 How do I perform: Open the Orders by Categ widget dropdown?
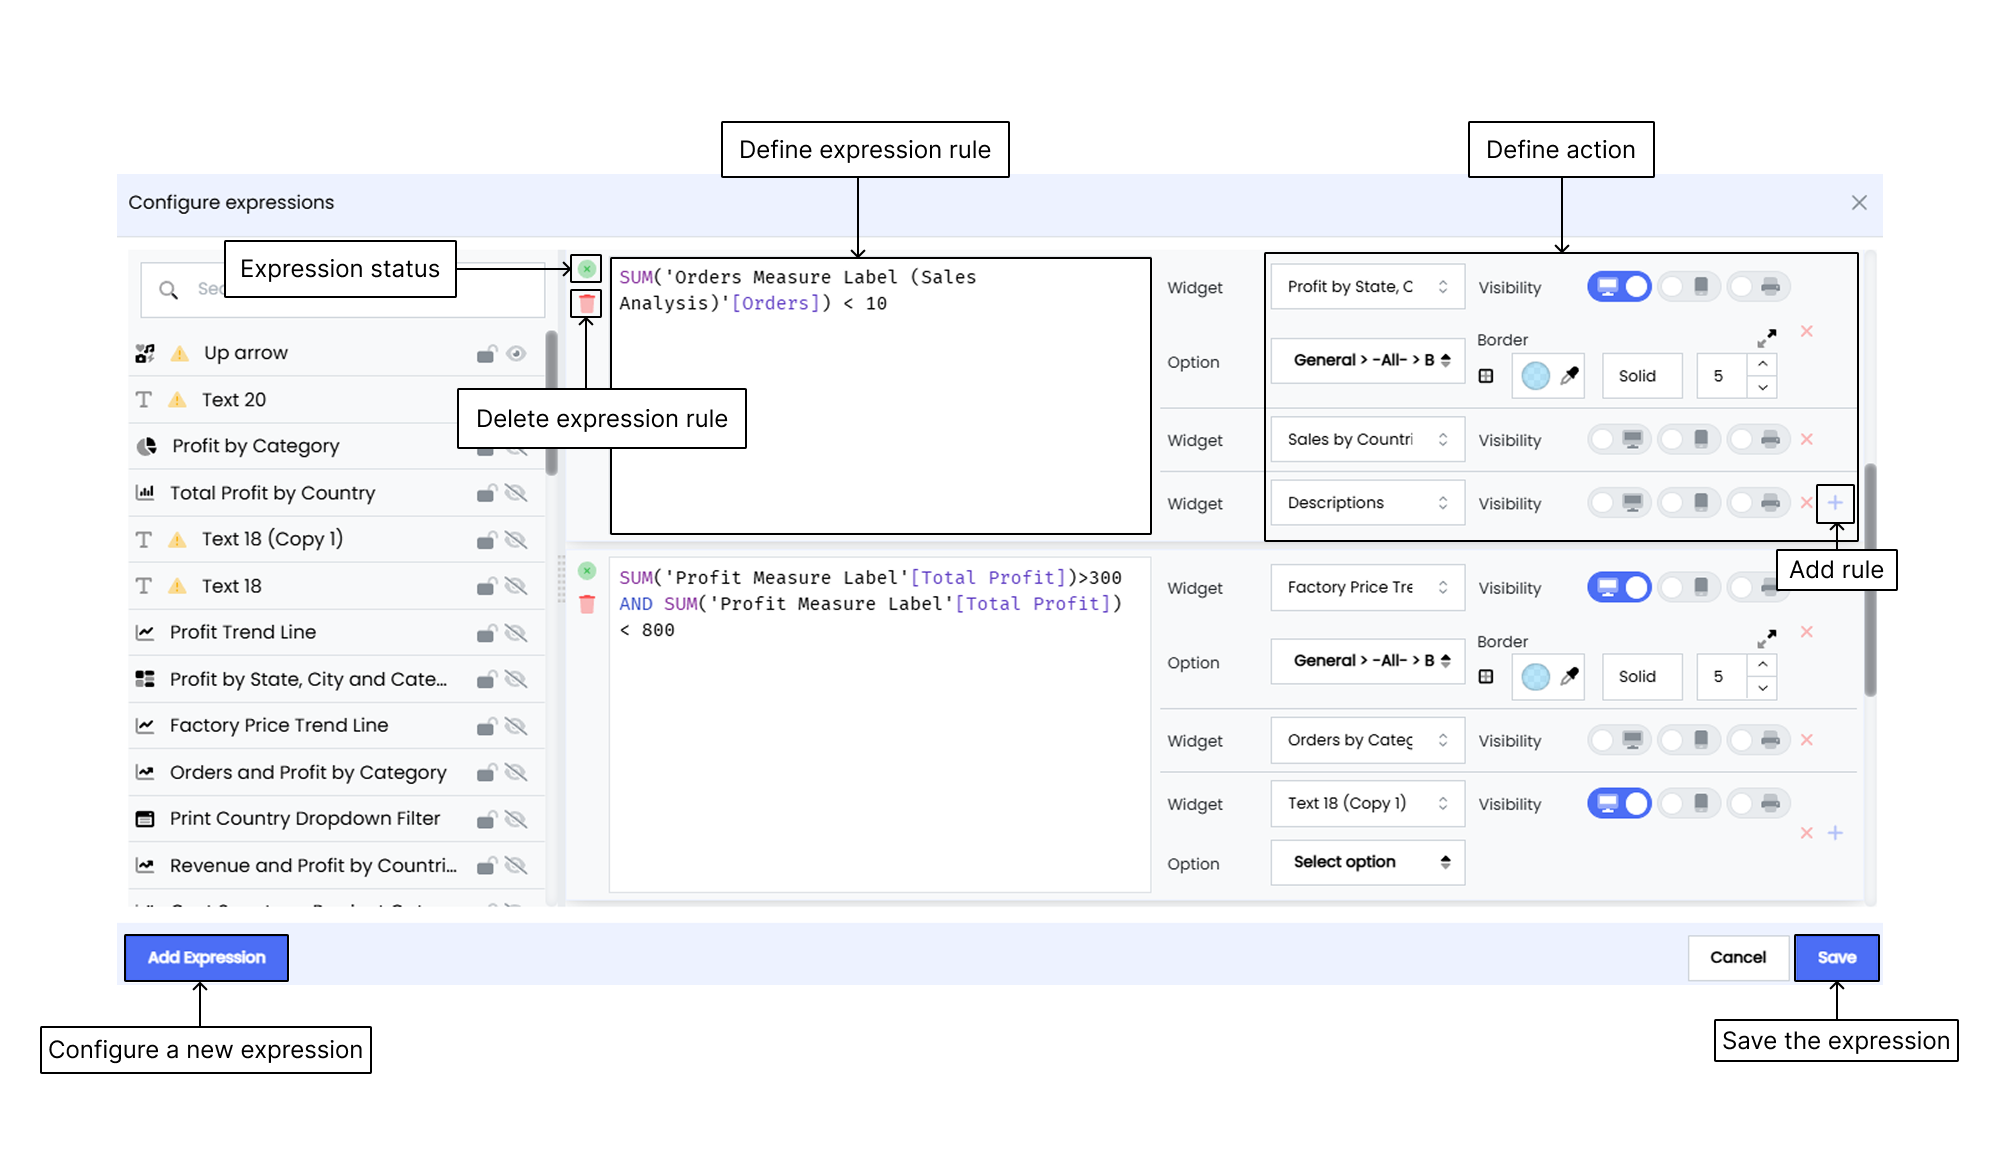click(x=1367, y=740)
